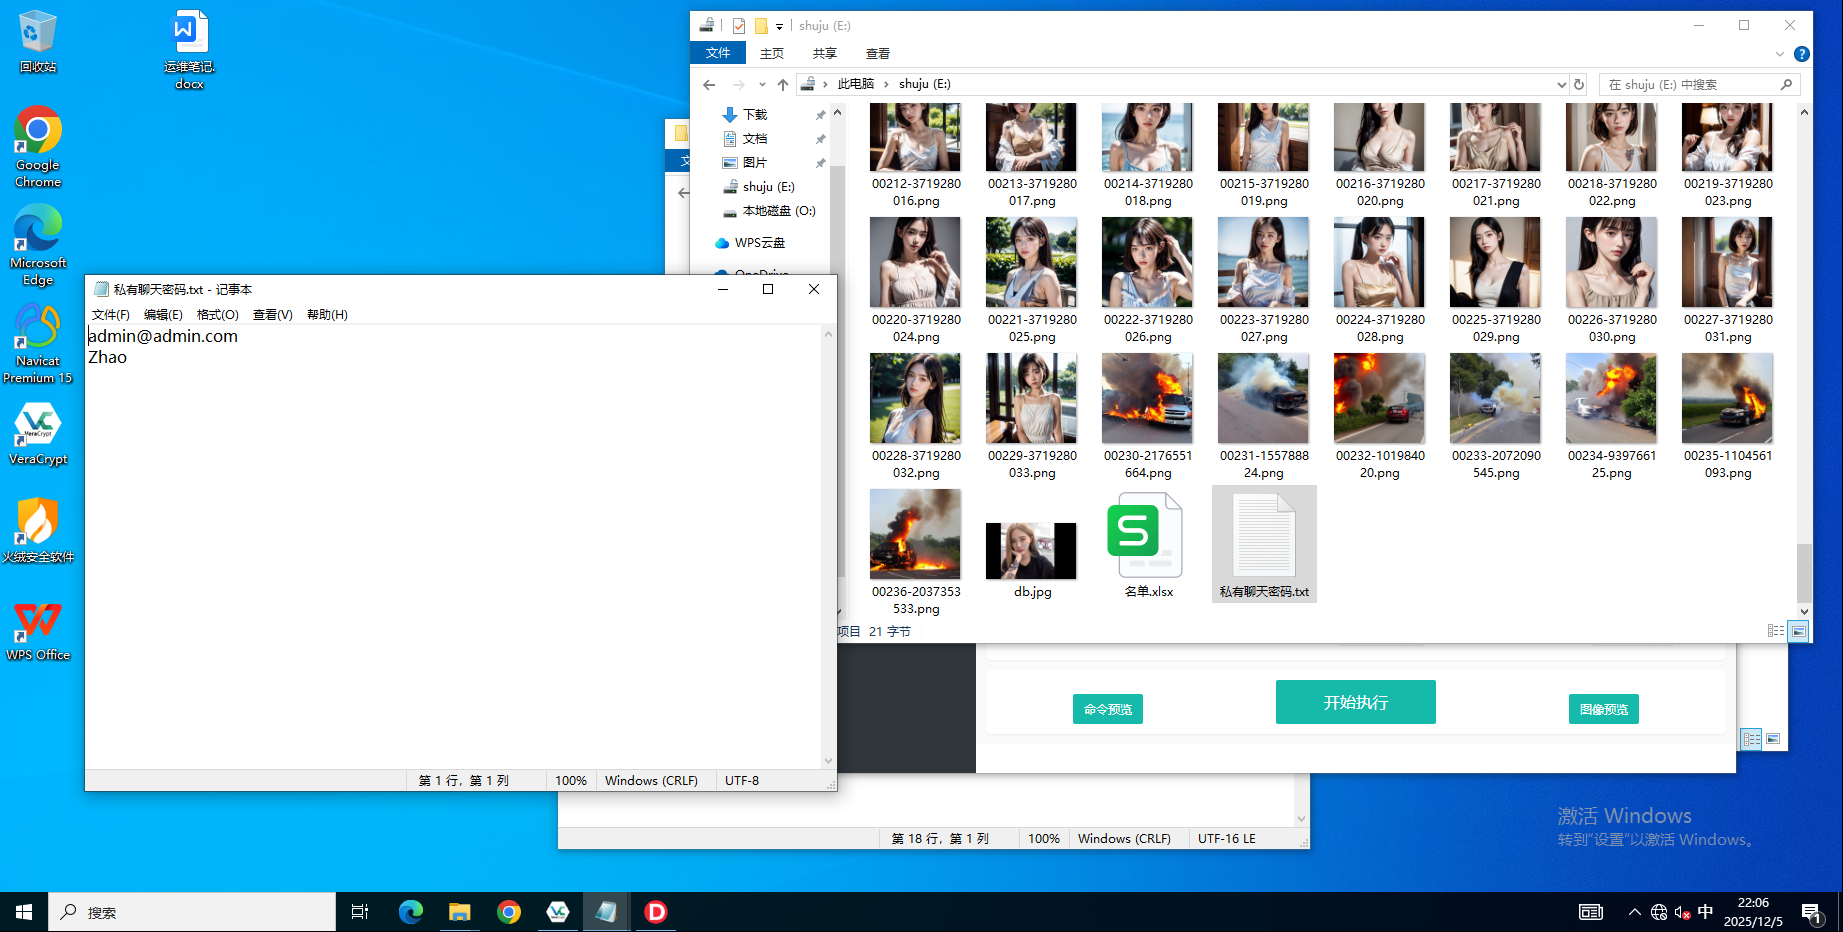
Task: Open Notepad's 文件(F) menu
Action: [111, 315]
